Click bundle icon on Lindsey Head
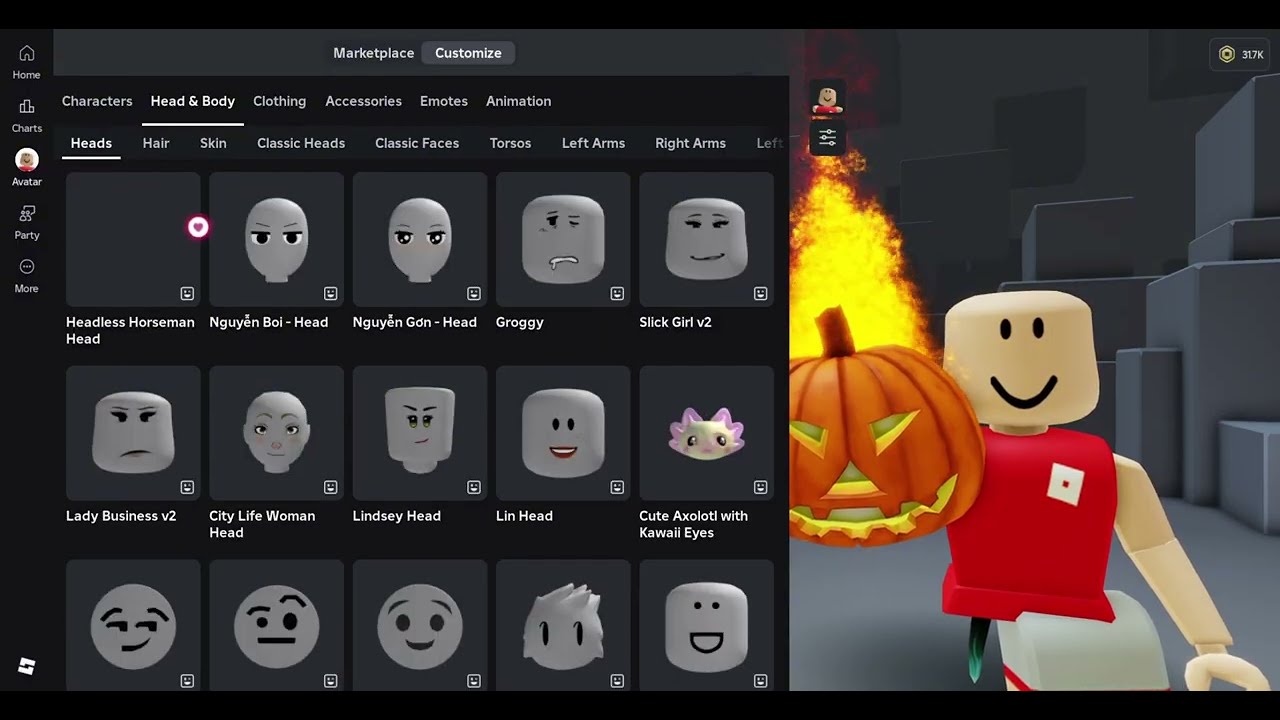1280x720 pixels. pos(474,487)
